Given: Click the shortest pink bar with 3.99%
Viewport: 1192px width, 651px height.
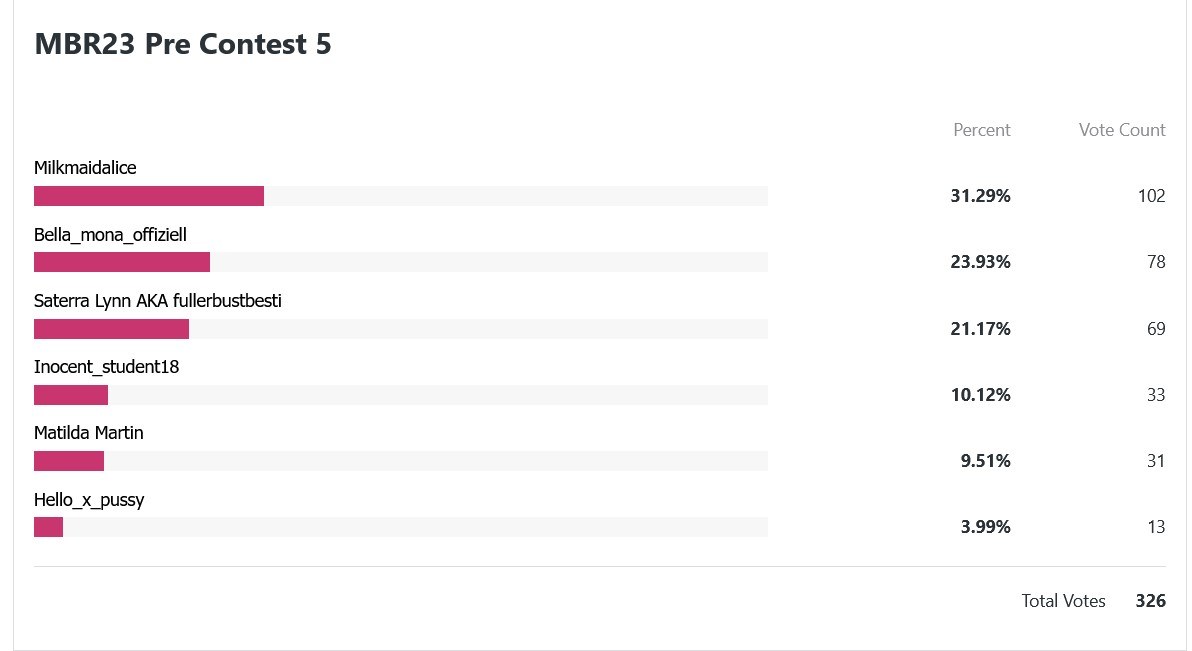Looking at the screenshot, I should coord(49,527).
